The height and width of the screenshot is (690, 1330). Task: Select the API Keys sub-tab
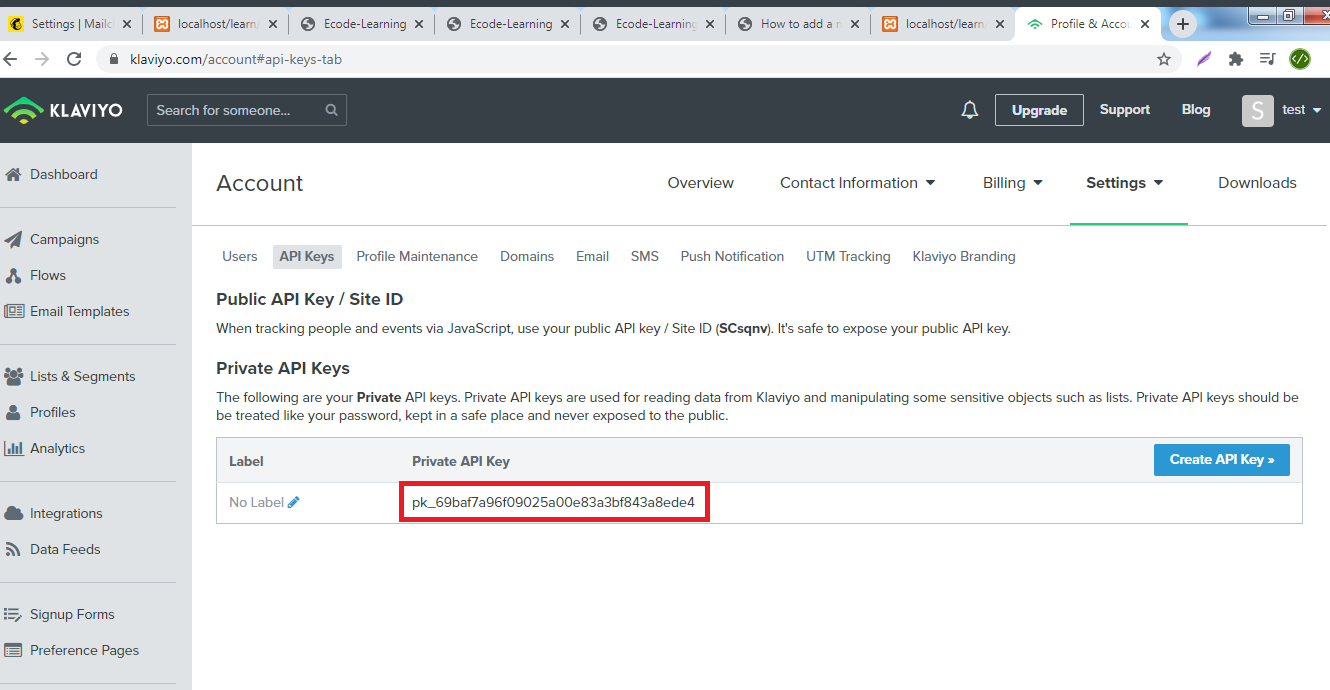click(x=307, y=257)
